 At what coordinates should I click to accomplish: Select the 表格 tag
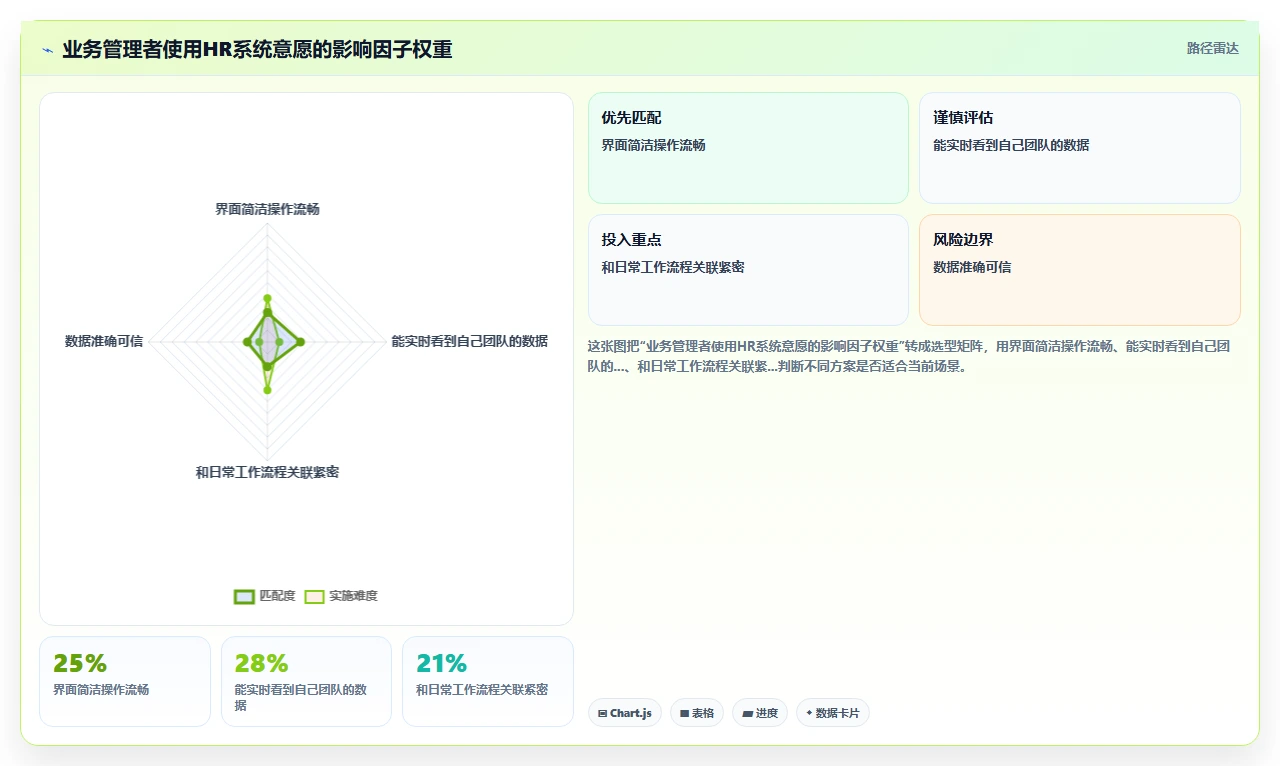(x=697, y=713)
